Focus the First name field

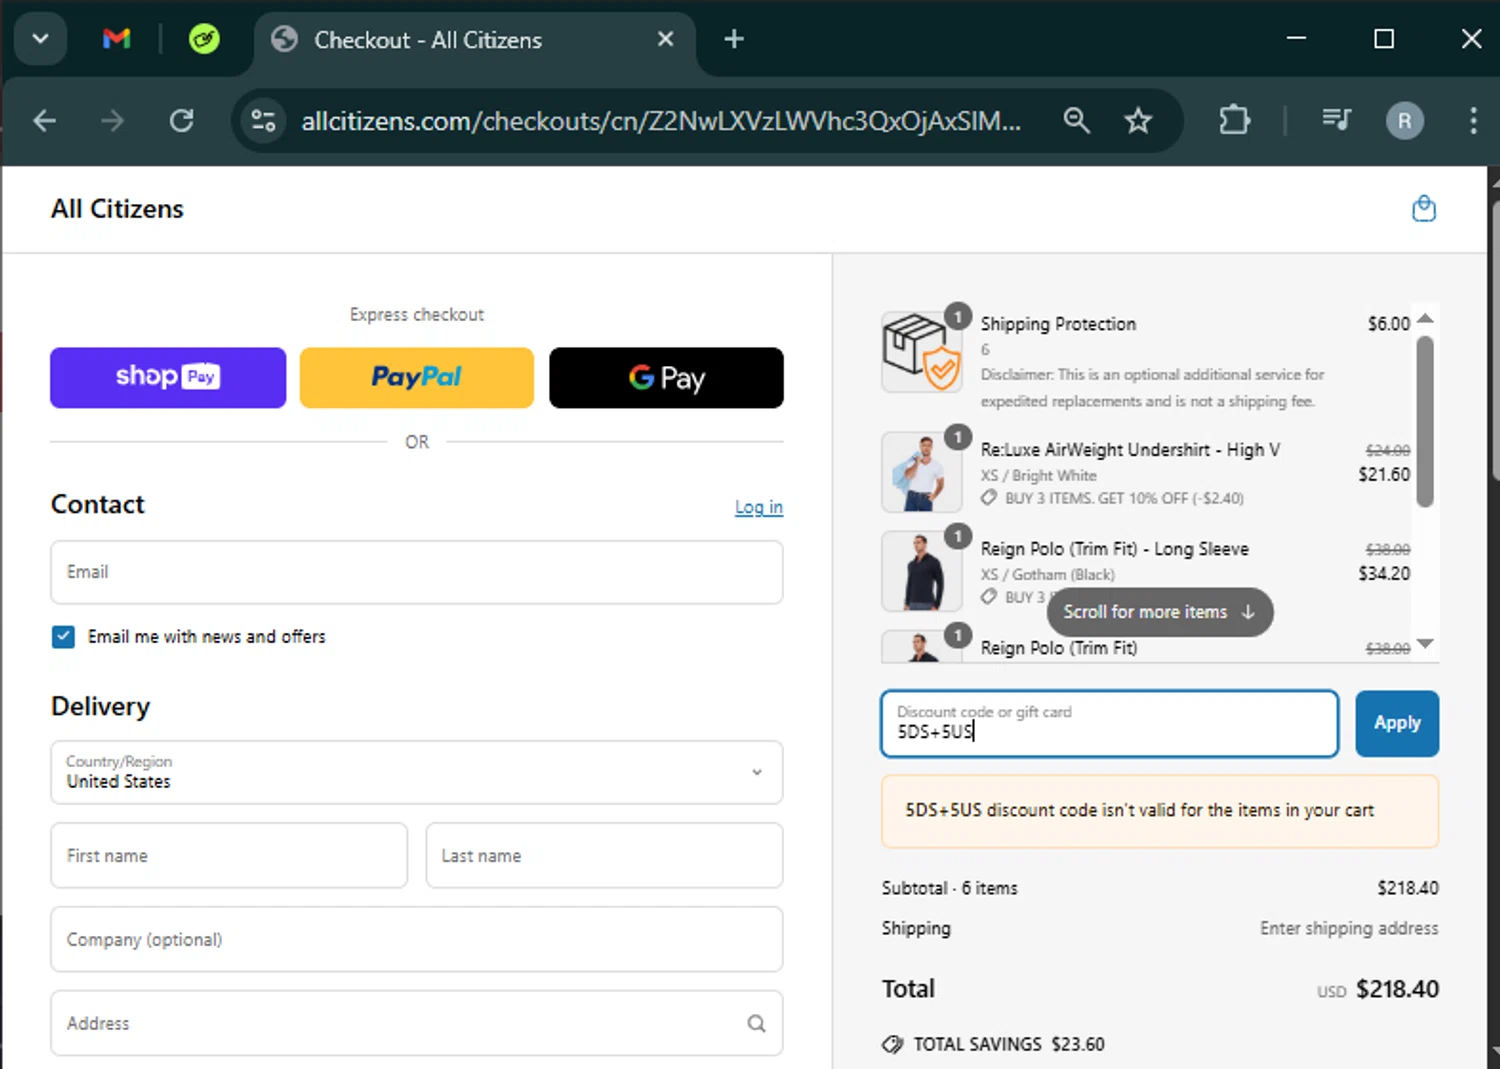[229, 856]
